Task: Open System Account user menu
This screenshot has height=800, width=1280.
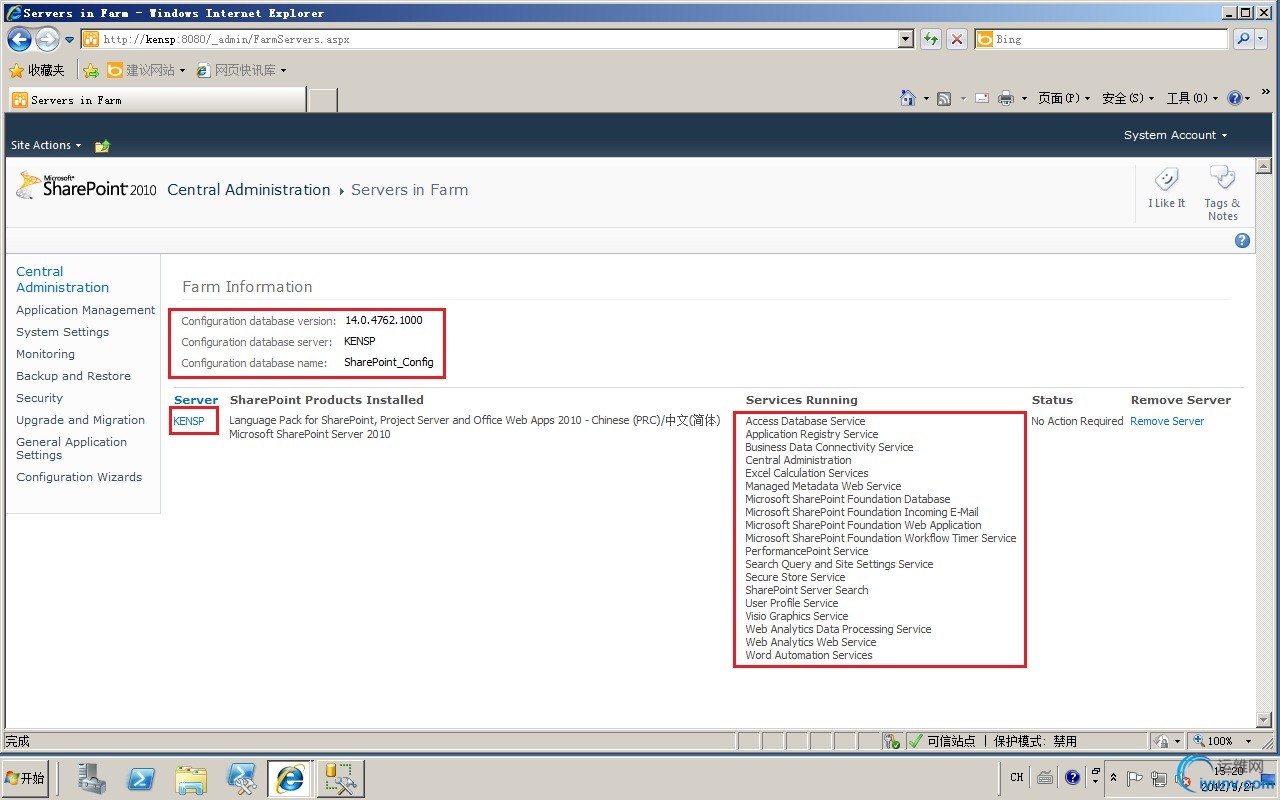Action: pyautogui.click(x=1175, y=135)
